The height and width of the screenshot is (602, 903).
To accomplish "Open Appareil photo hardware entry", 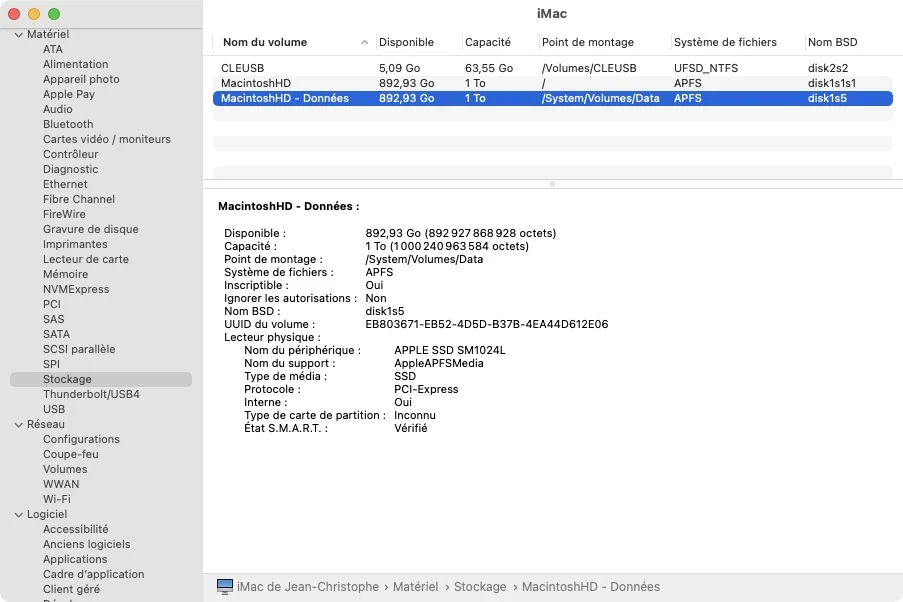I will pyautogui.click(x=81, y=79).
